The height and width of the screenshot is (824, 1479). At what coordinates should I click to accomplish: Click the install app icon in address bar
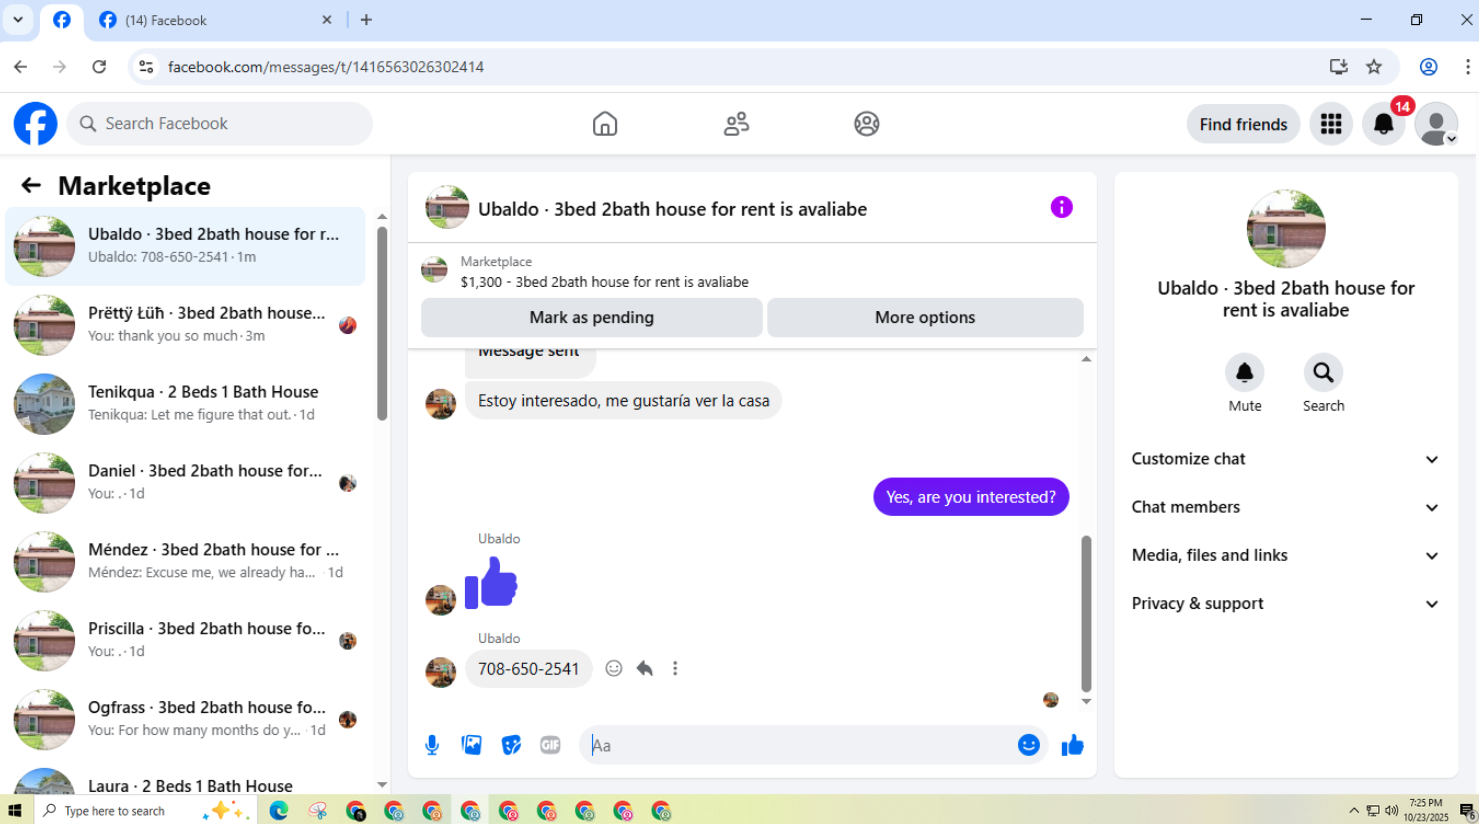1338,67
